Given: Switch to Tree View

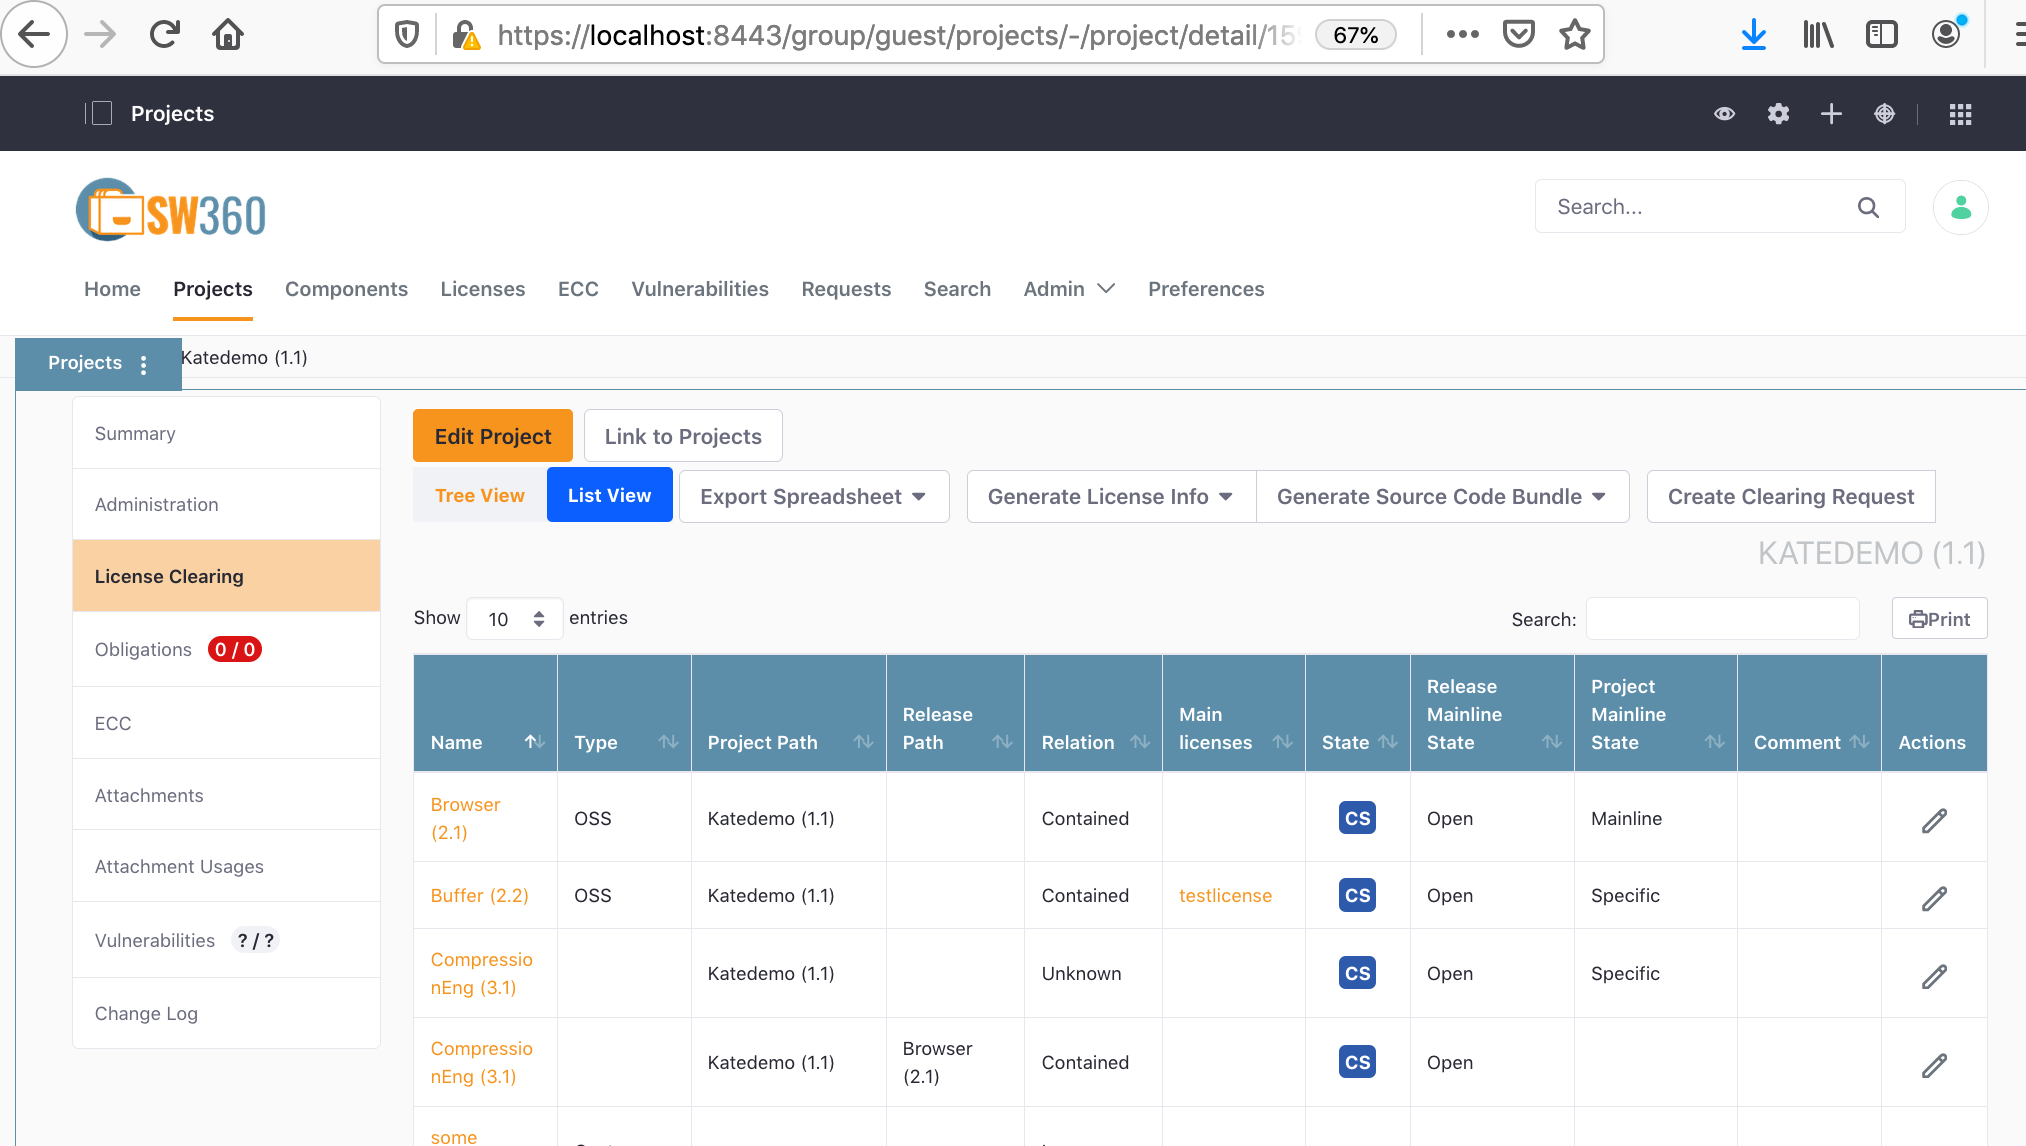Looking at the screenshot, I should coord(479,494).
